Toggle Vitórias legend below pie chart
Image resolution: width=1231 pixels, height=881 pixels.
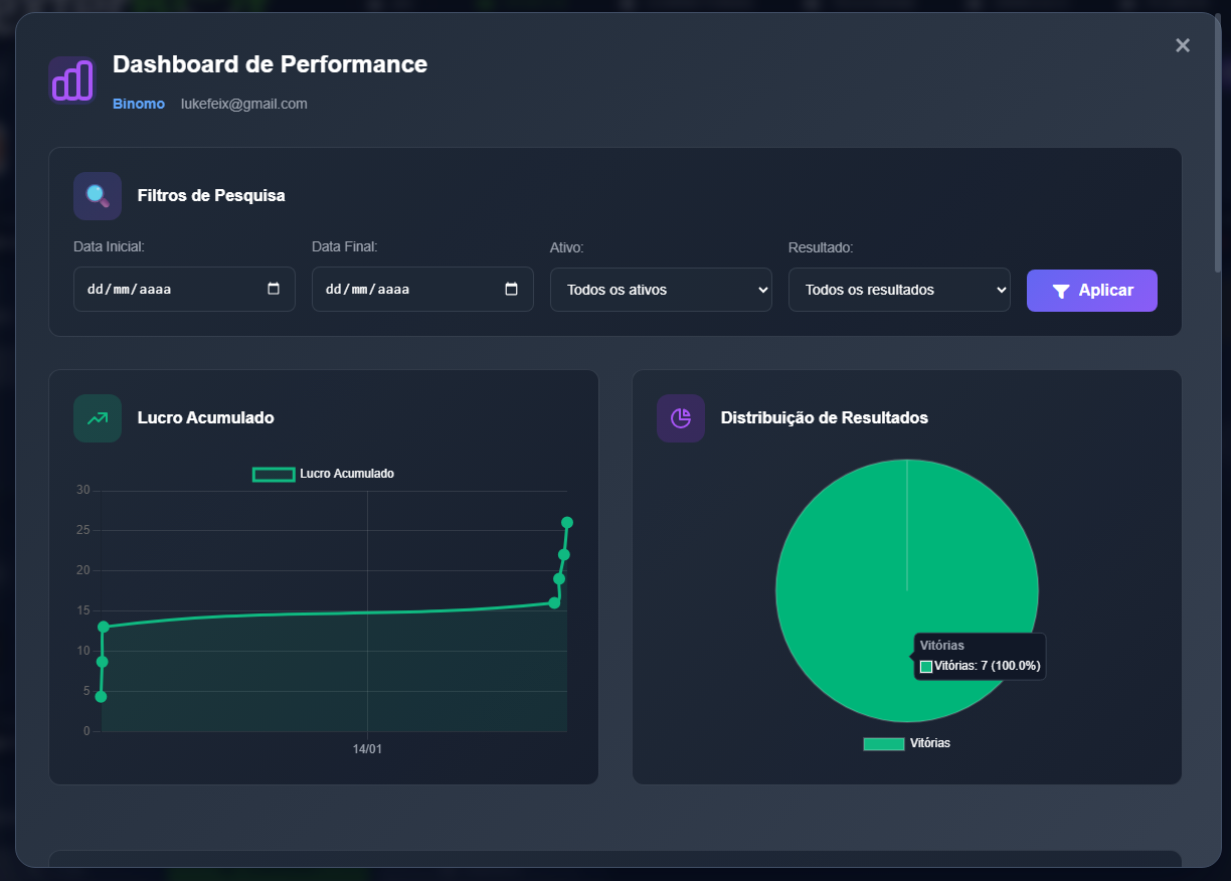click(x=906, y=744)
